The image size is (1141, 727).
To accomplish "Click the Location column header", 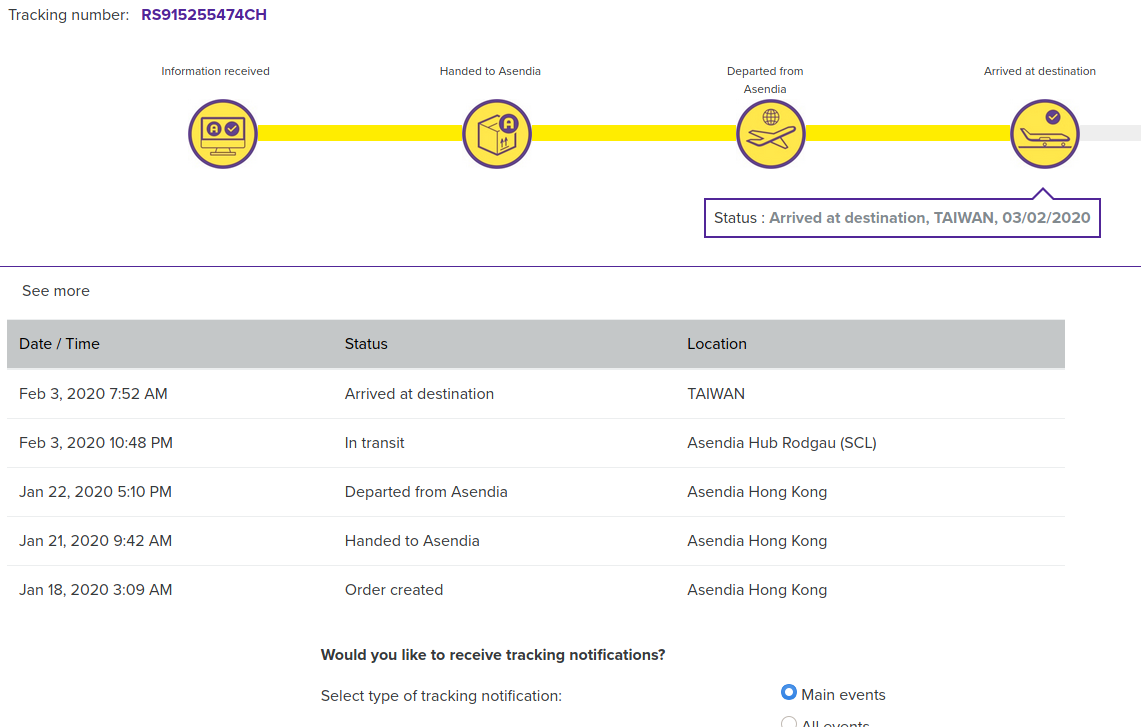I will 717,344.
